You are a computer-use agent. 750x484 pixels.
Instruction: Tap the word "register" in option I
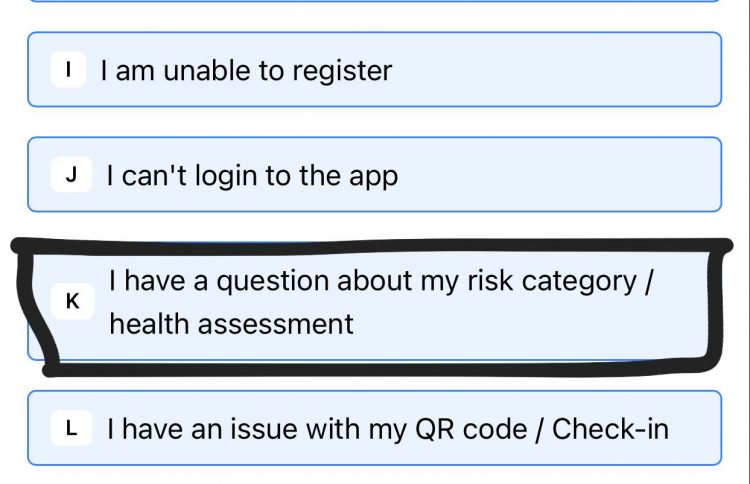coord(338,72)
